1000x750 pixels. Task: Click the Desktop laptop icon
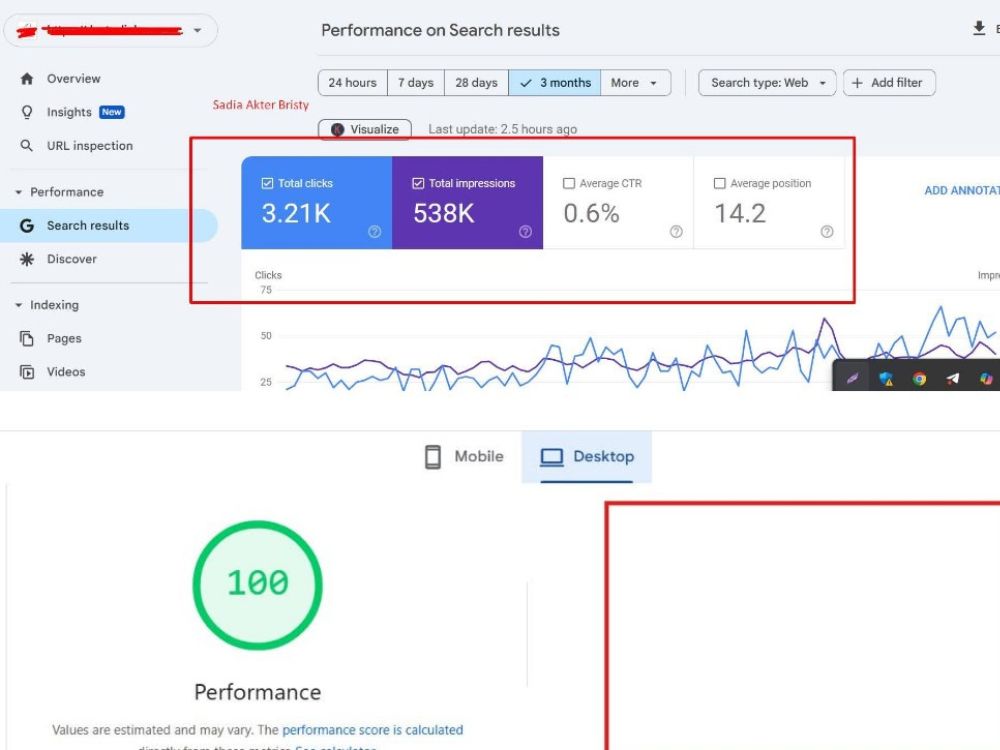tap(552, 457)
